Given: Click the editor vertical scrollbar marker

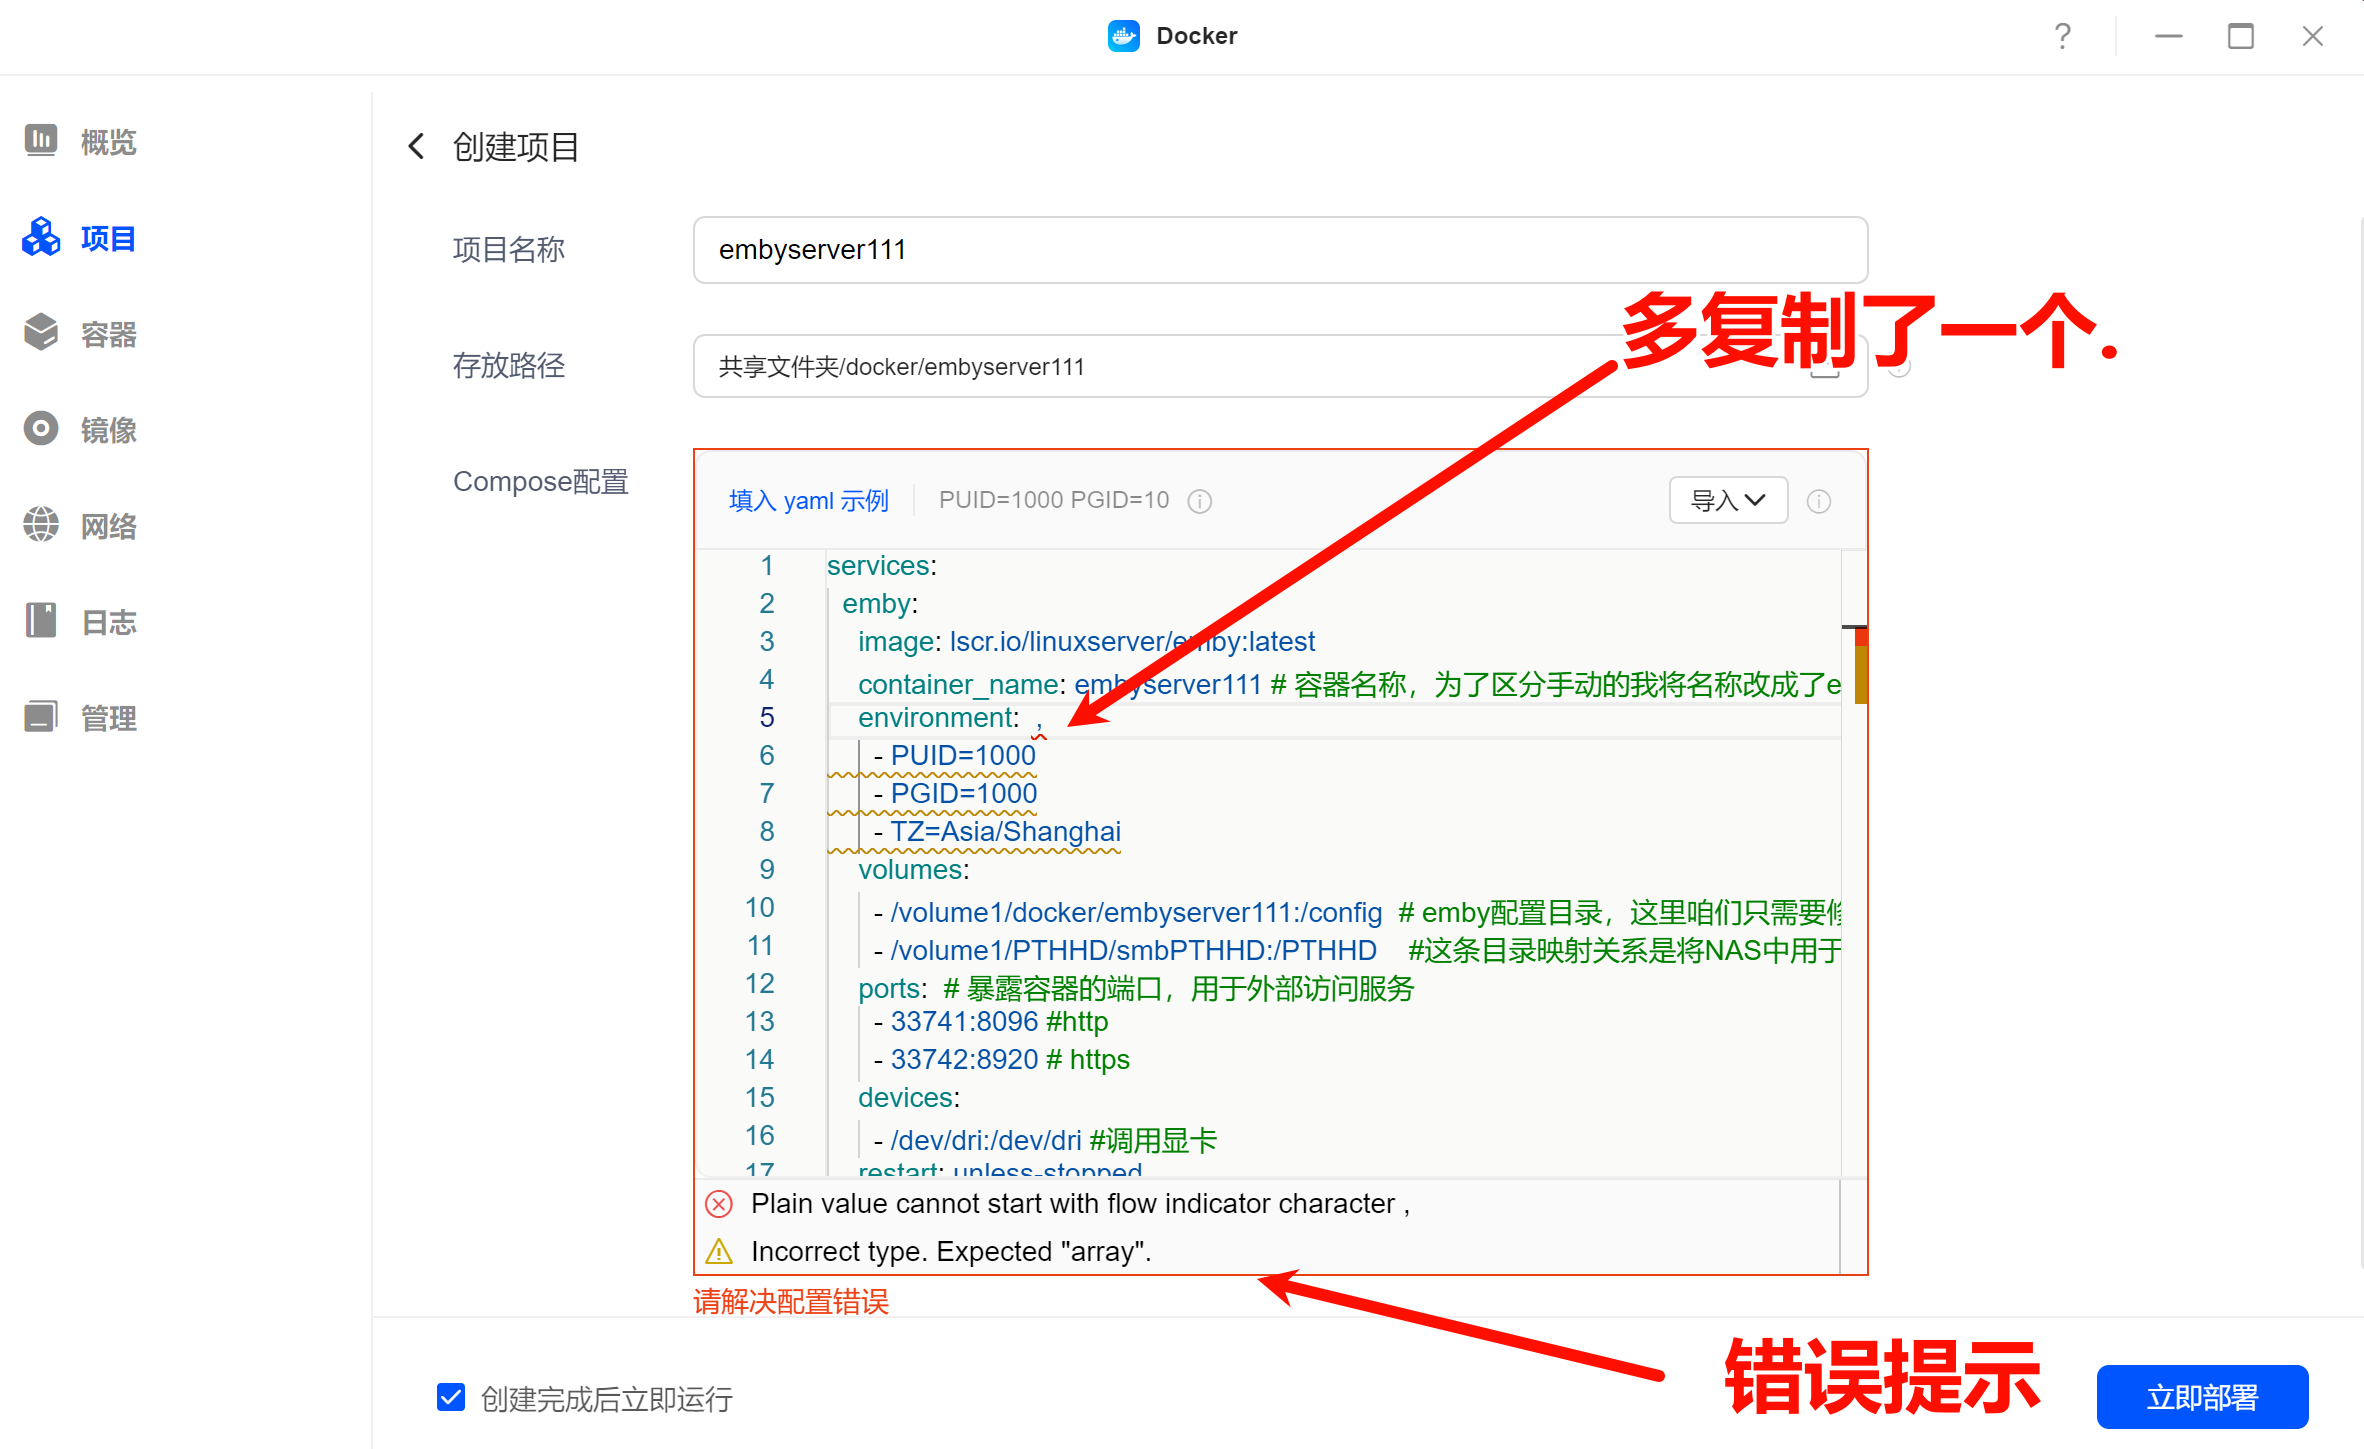Looking at the screenshot, I should 1860,665.
